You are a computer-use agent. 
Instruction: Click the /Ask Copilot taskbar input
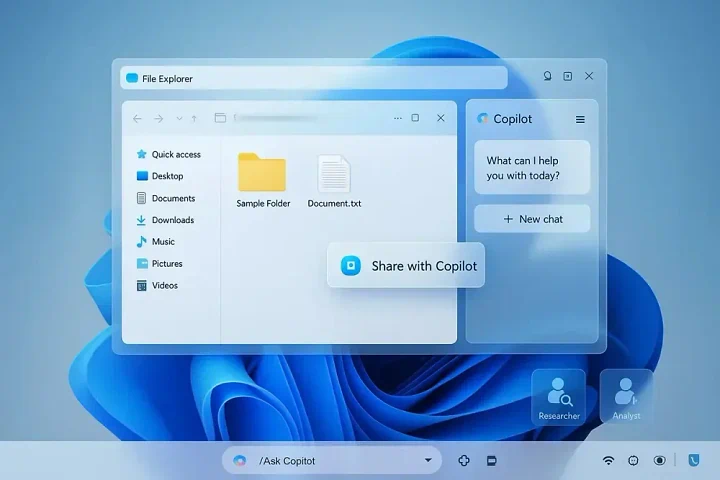click(x=332, y=460)
